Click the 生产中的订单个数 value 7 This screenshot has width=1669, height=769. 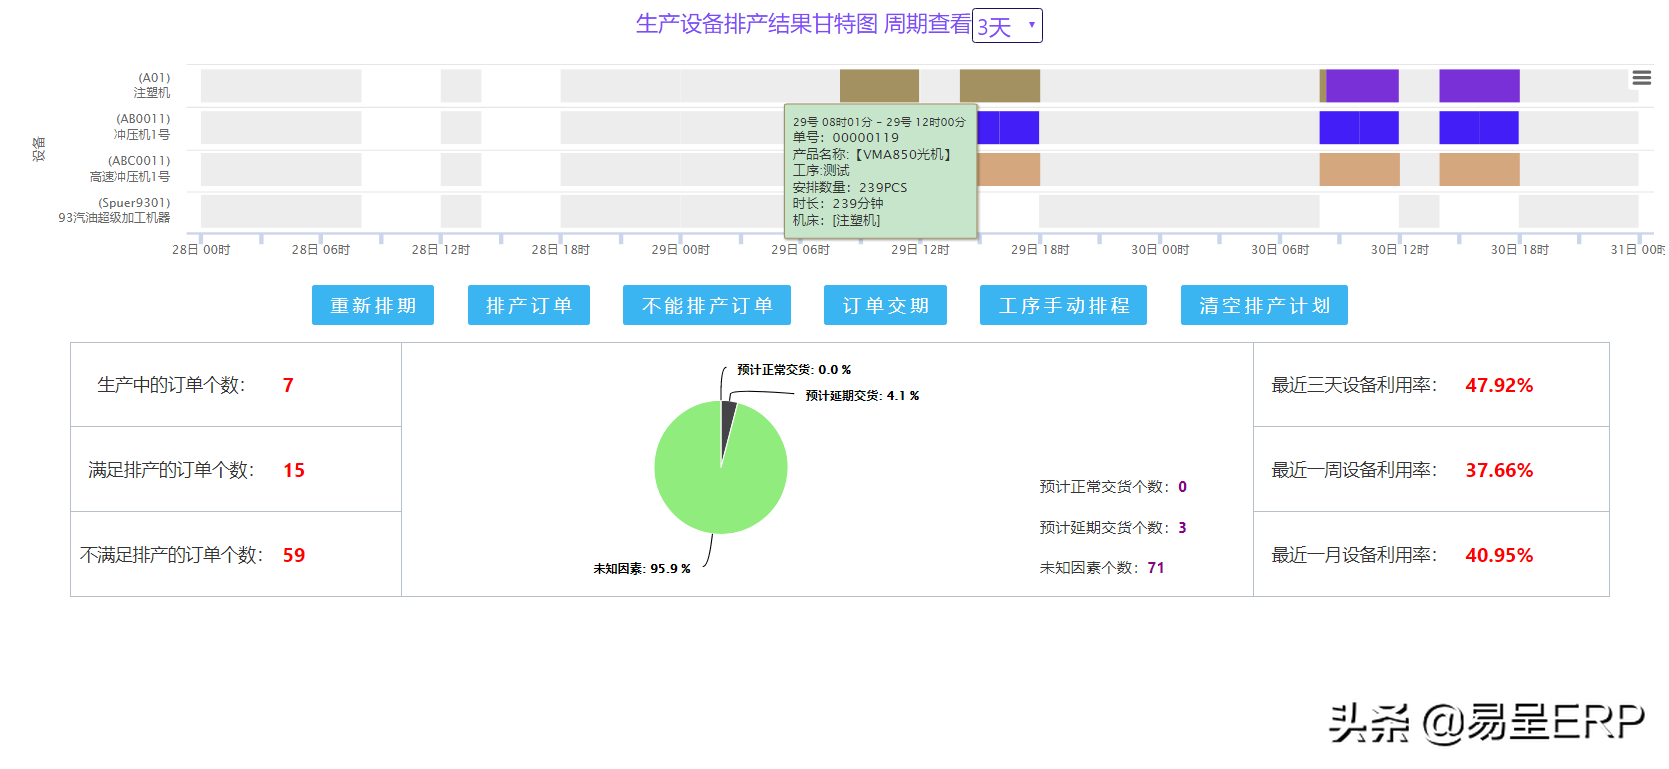[288, 385]
